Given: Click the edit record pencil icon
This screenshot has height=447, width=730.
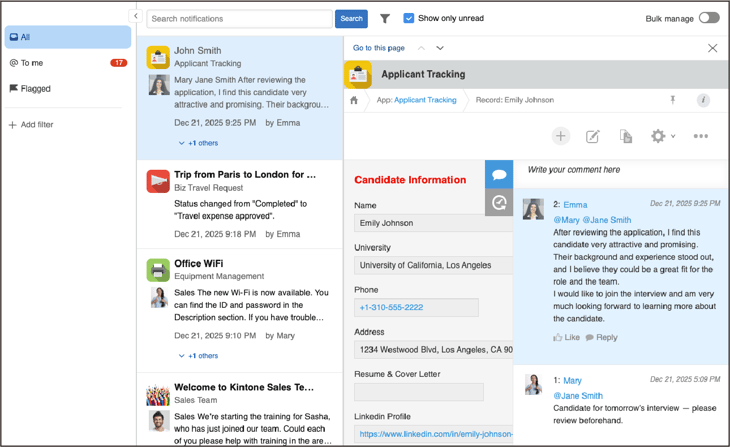Looking at the screenshot, I should coord(592,136).
